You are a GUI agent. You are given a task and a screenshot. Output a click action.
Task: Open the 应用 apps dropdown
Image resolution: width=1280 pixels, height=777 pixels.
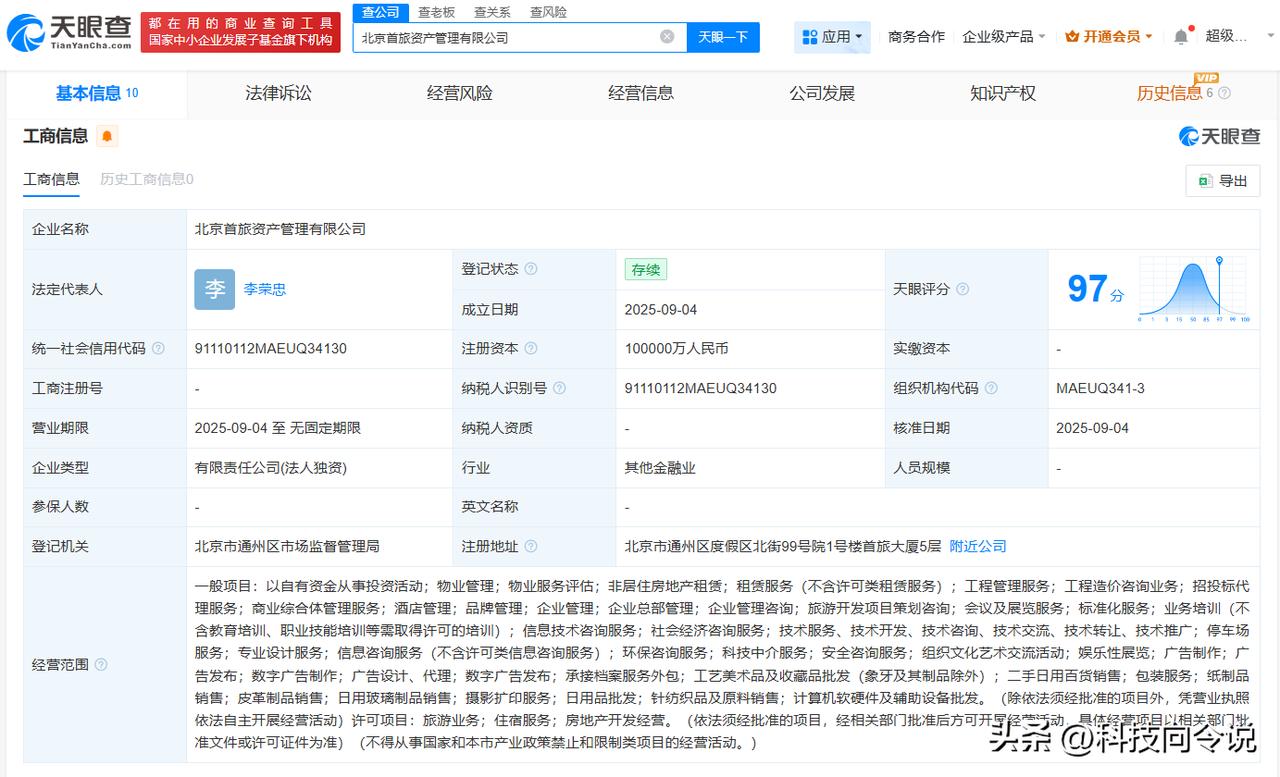833,37
